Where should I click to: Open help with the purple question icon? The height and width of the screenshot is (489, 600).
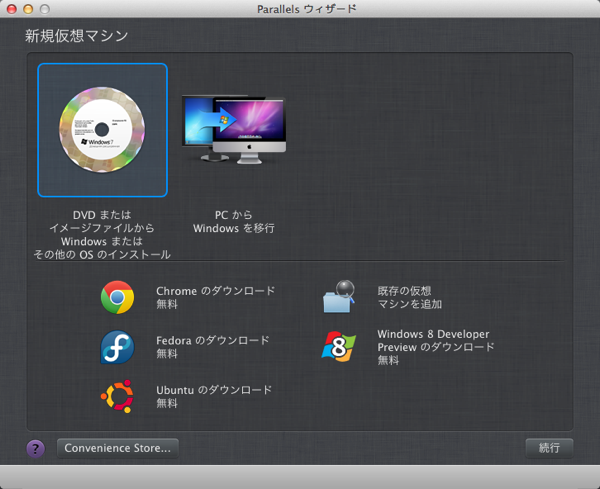click(36, 448)
